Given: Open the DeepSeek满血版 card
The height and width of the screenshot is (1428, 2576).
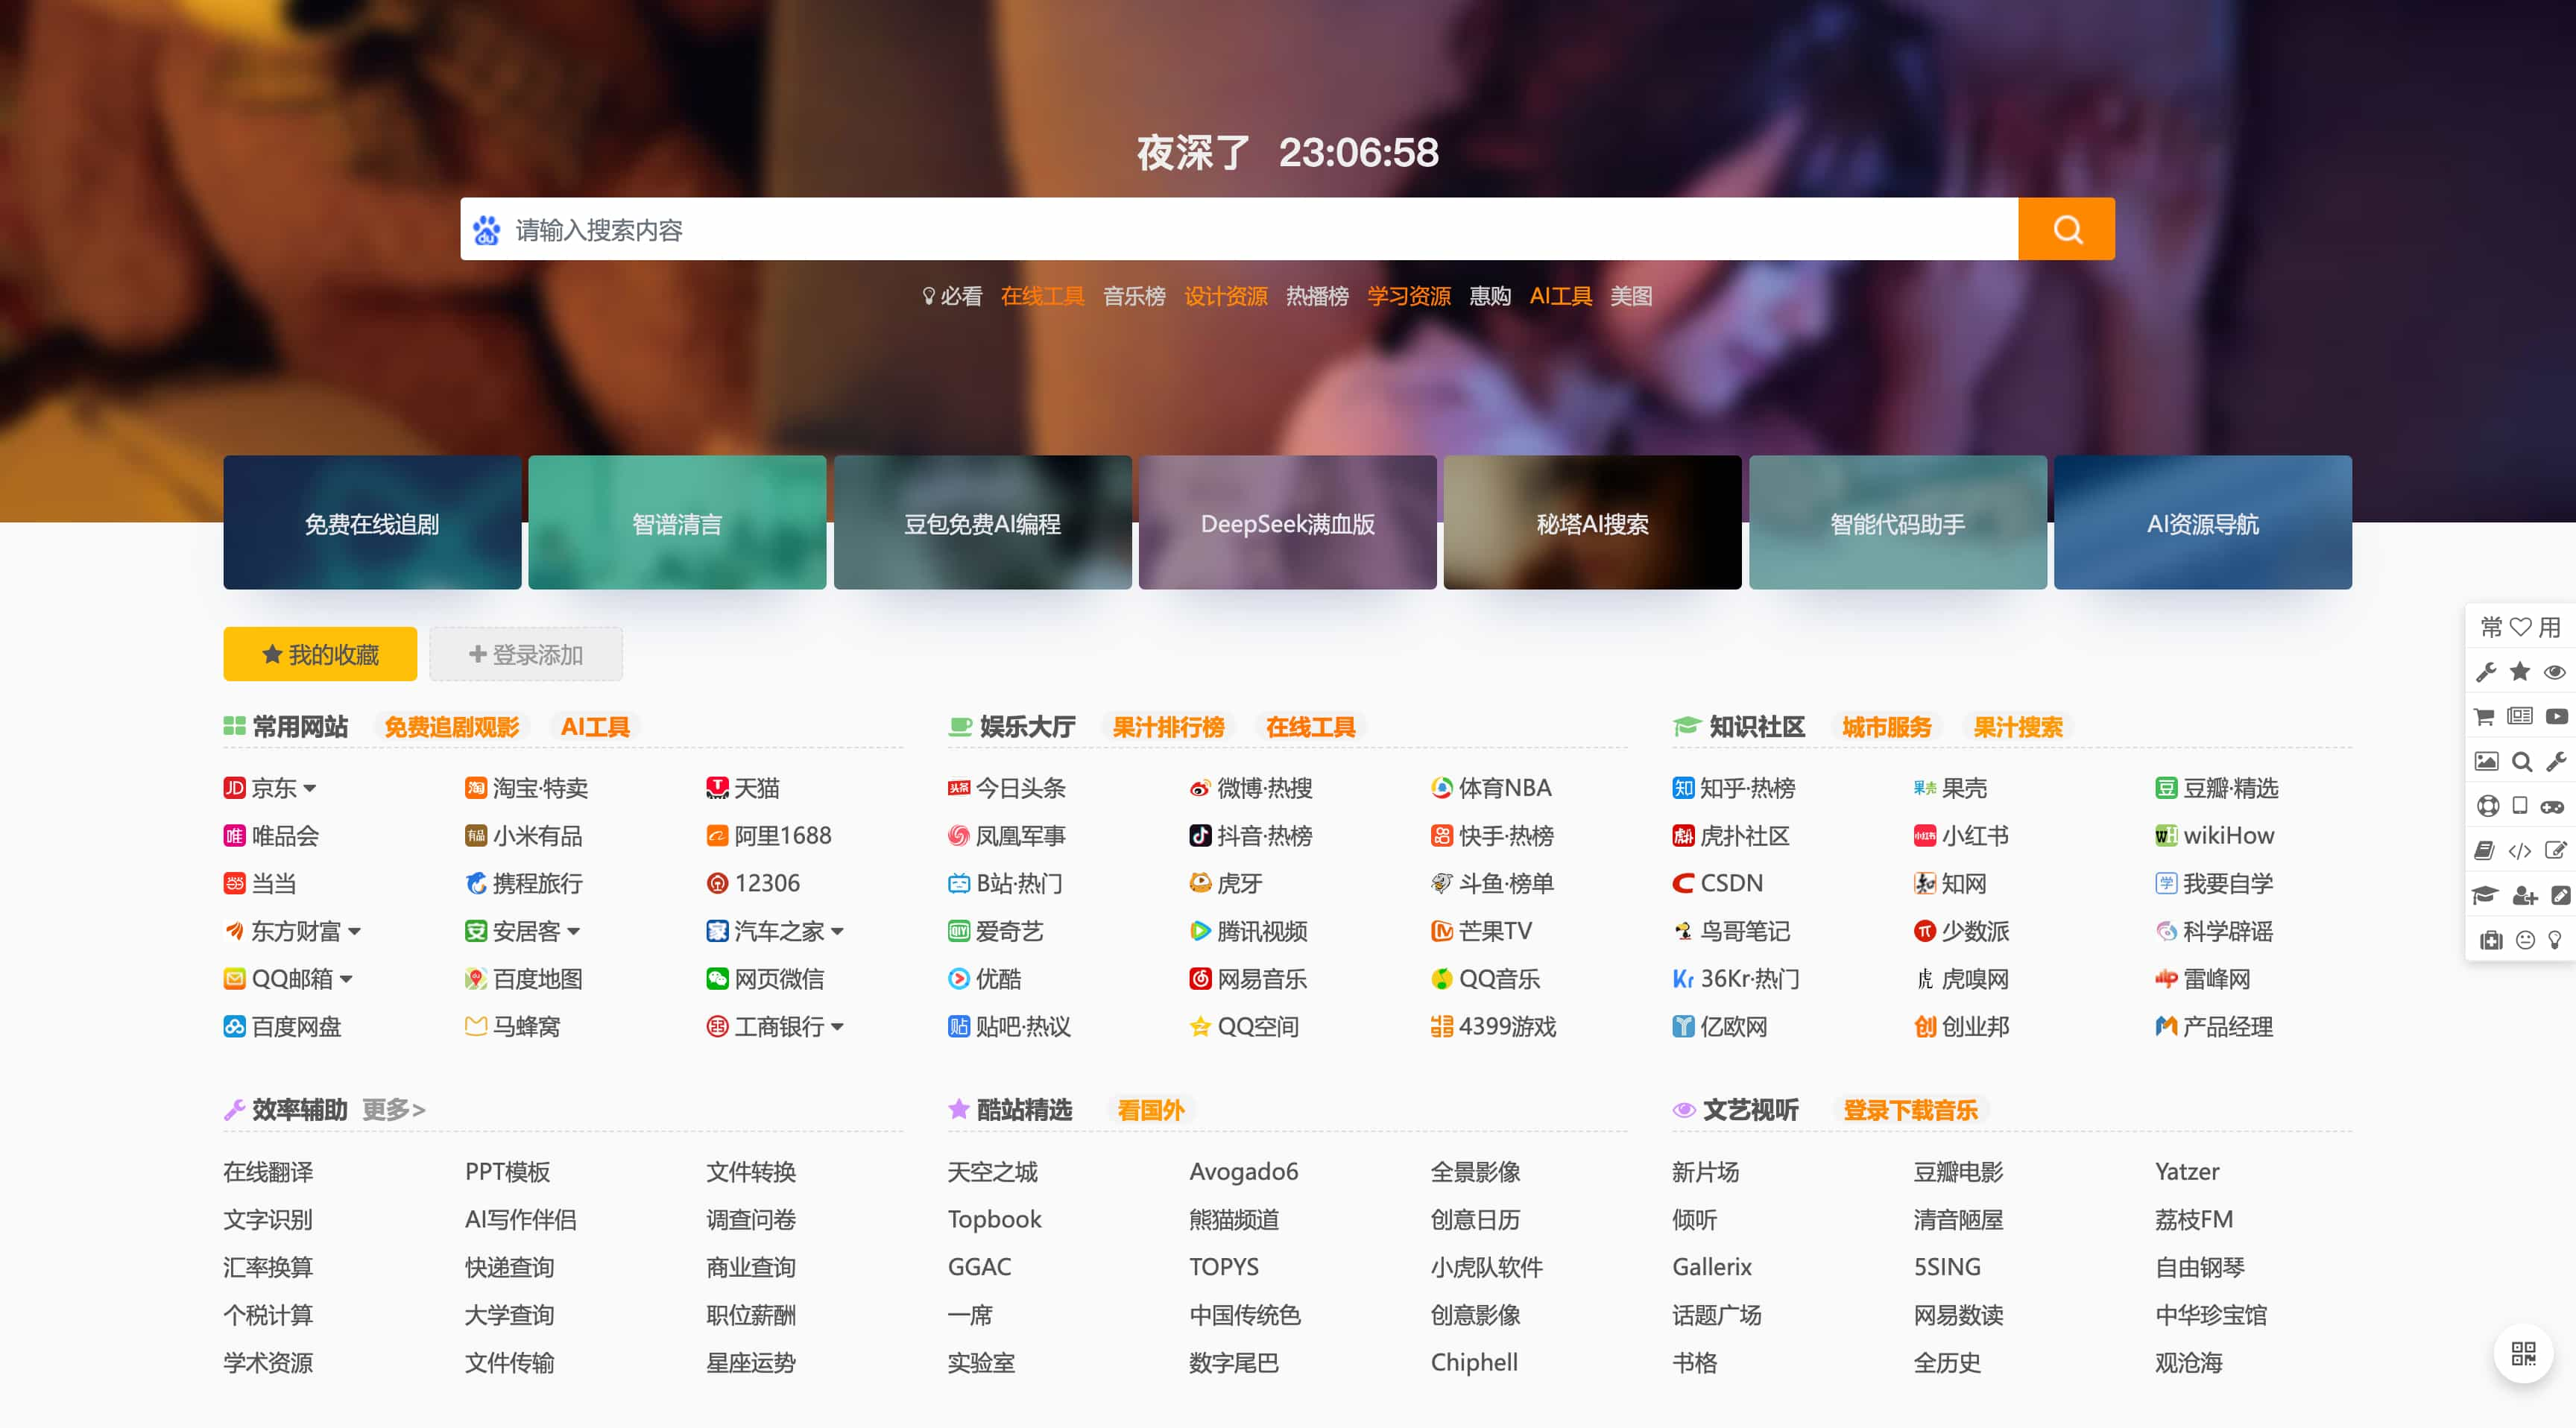Looking at the screenshot, I should 1287,522.
